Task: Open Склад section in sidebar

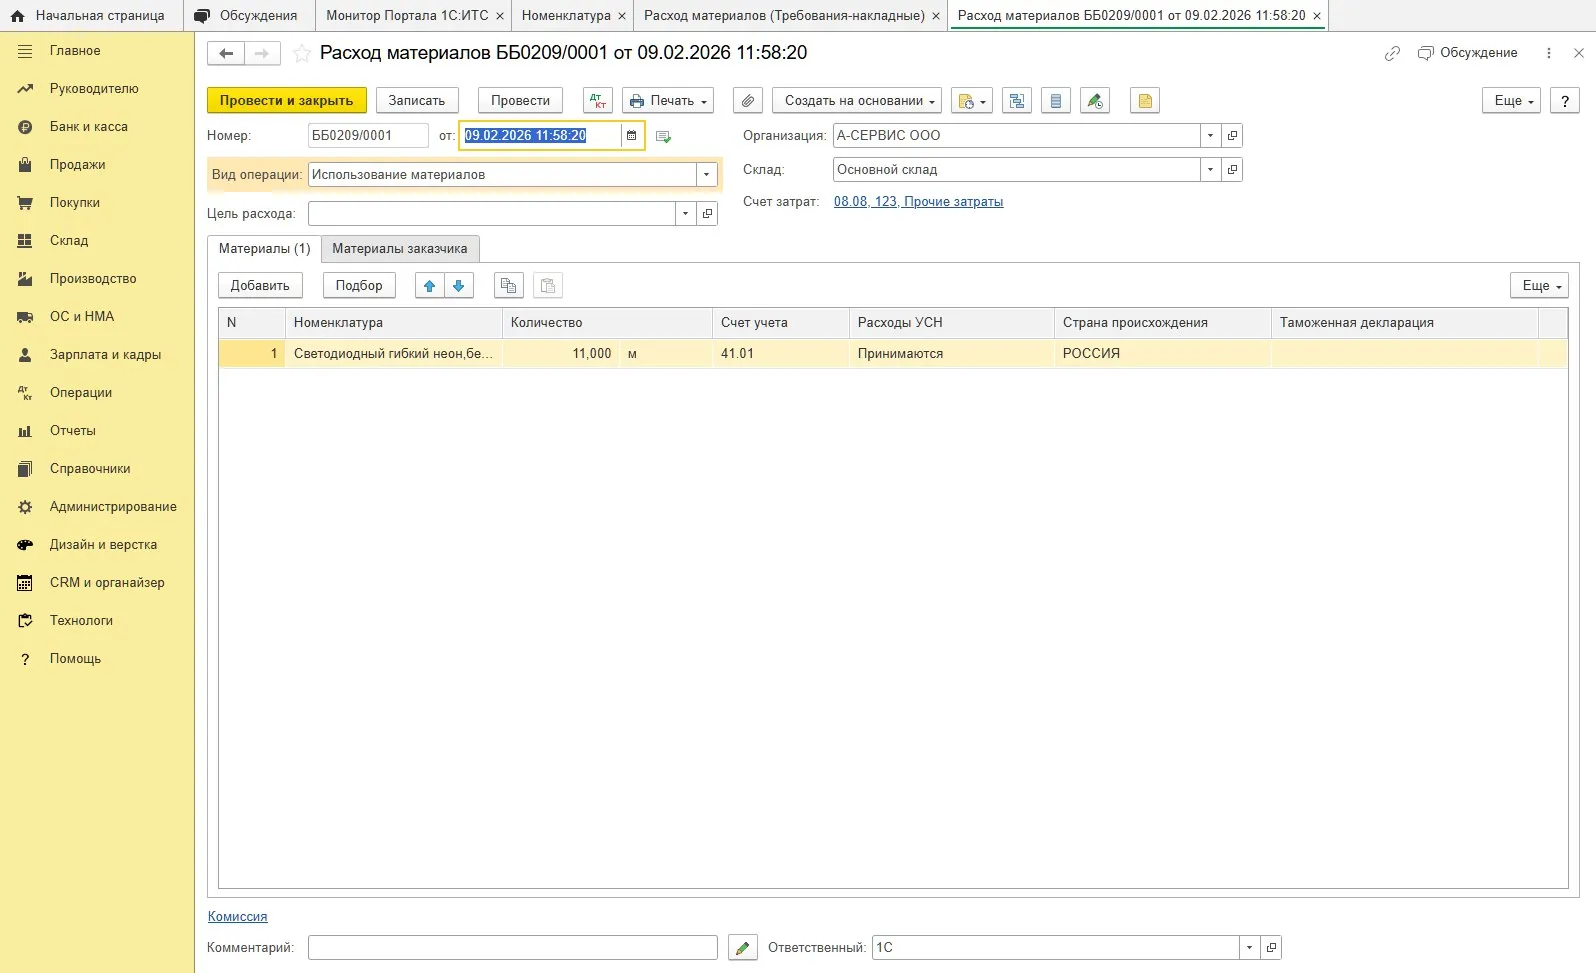Action: click(69, 241)
